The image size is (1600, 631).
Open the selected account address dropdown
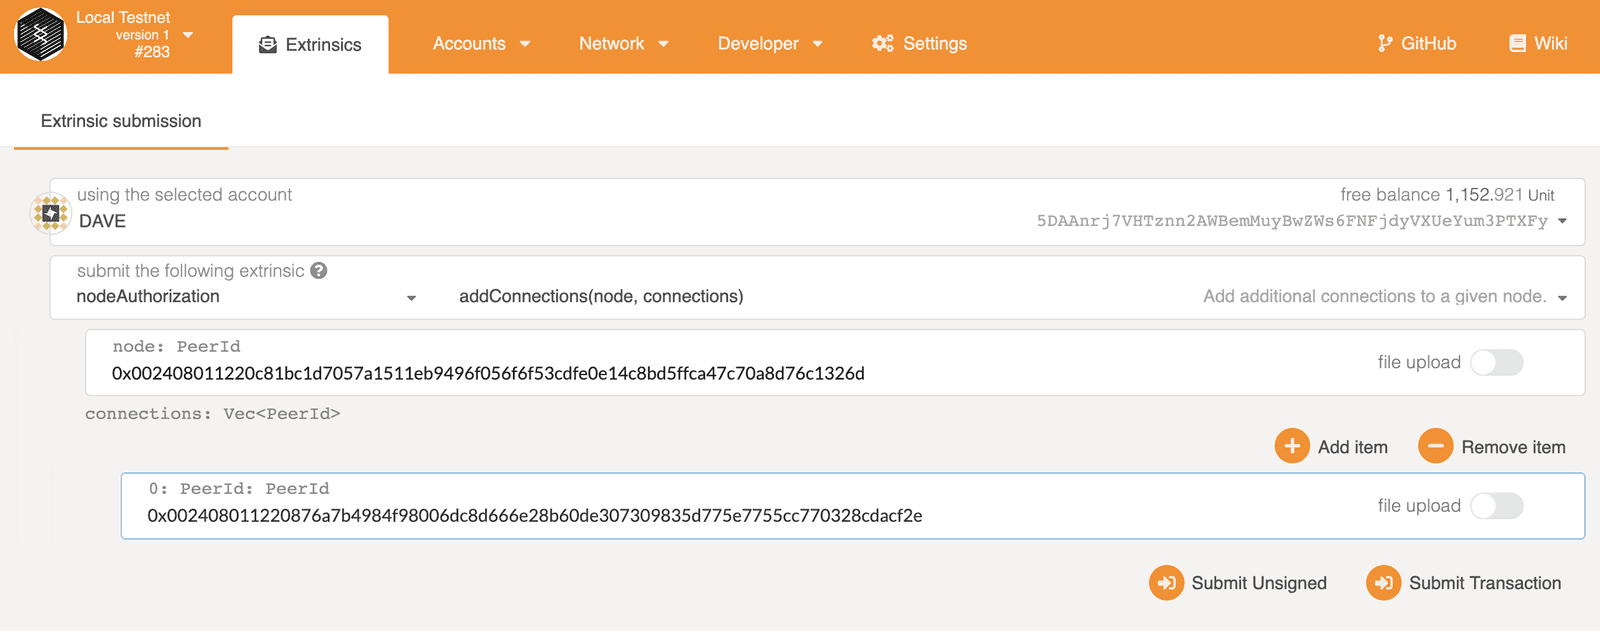click(x=1562, y=221)
